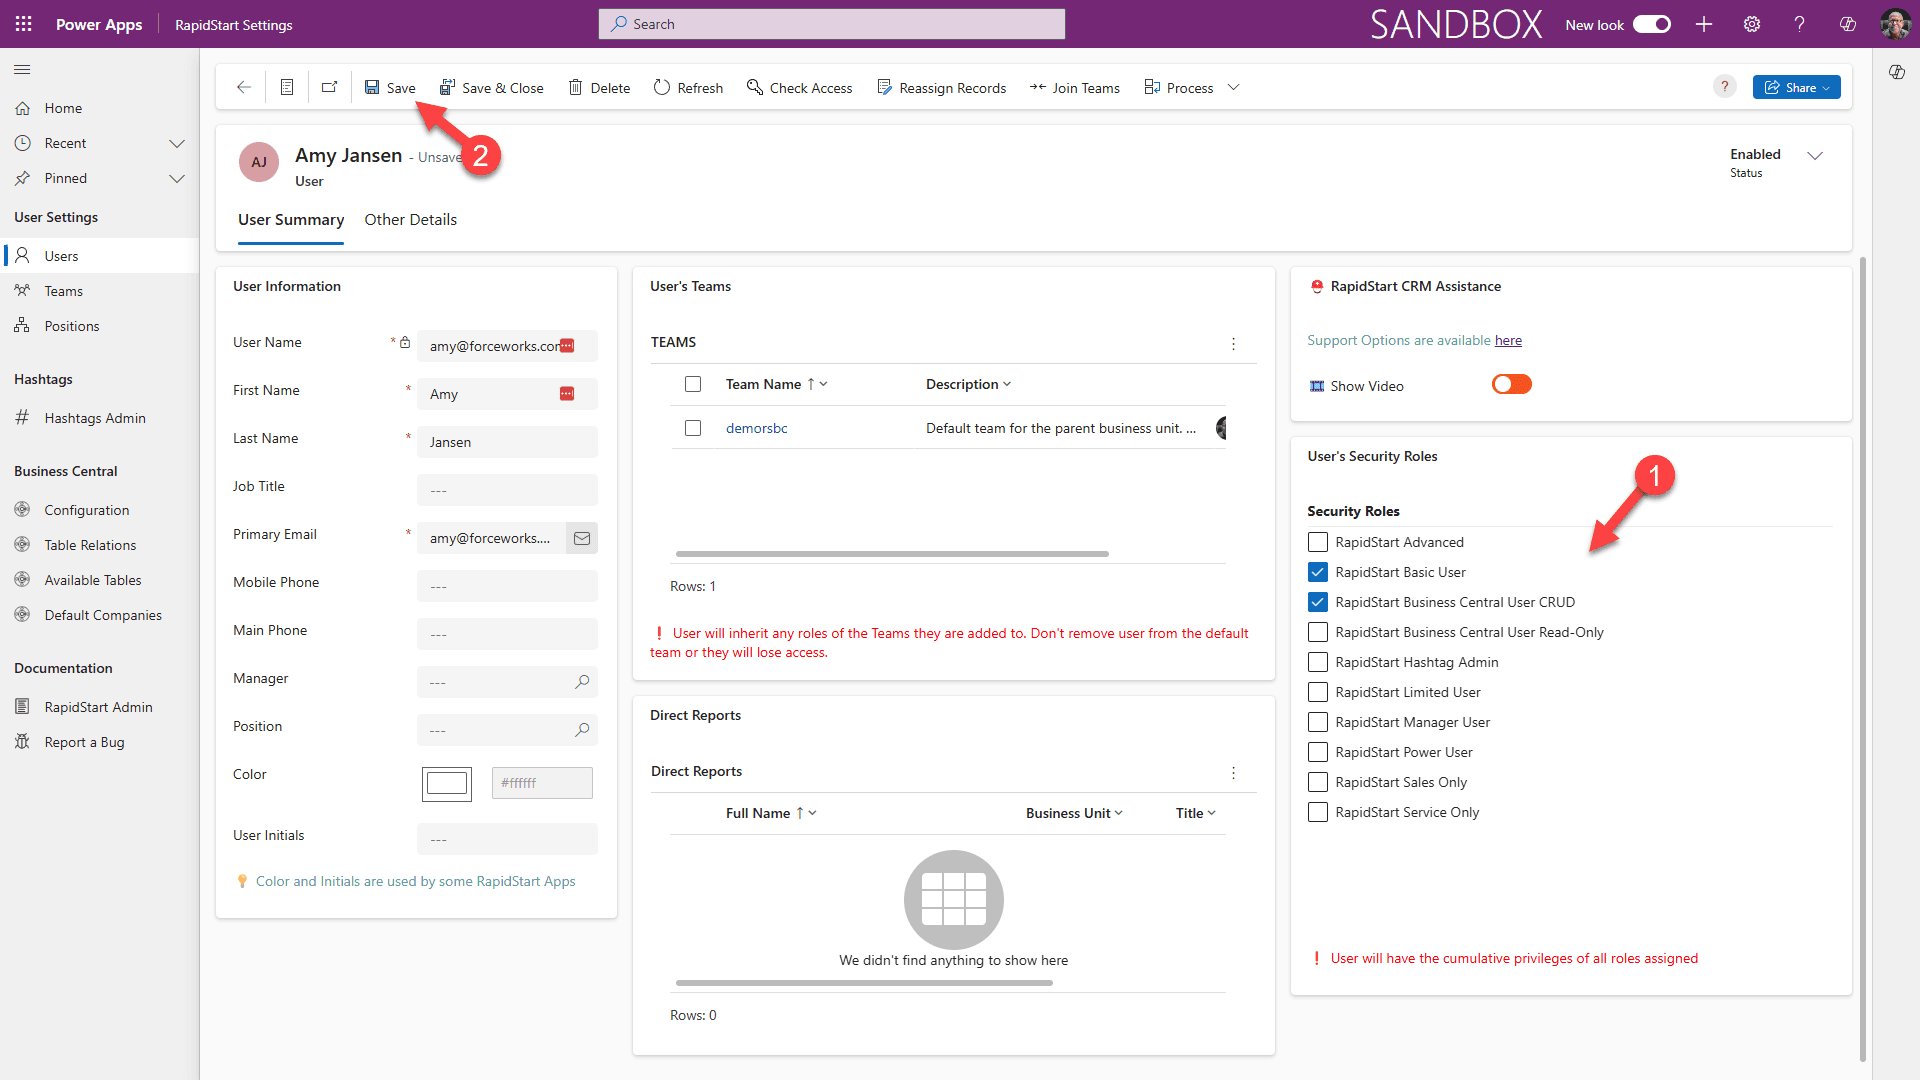
Task: Click the Refresh command icon
Action: point(662,88)
